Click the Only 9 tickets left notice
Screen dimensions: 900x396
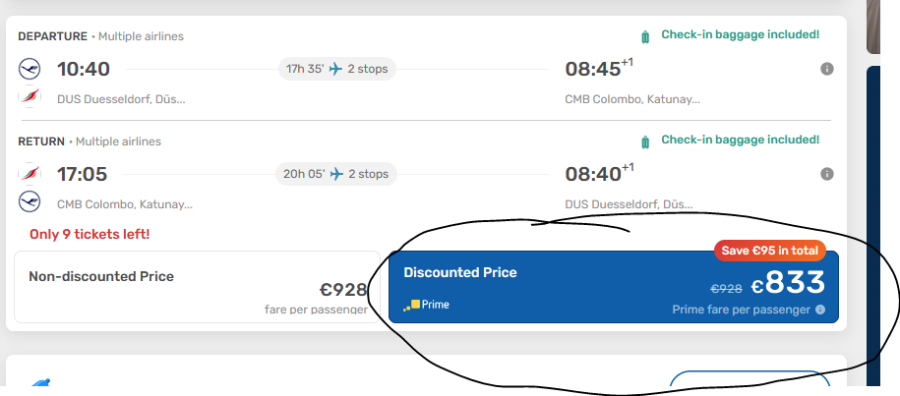[90, 234]
